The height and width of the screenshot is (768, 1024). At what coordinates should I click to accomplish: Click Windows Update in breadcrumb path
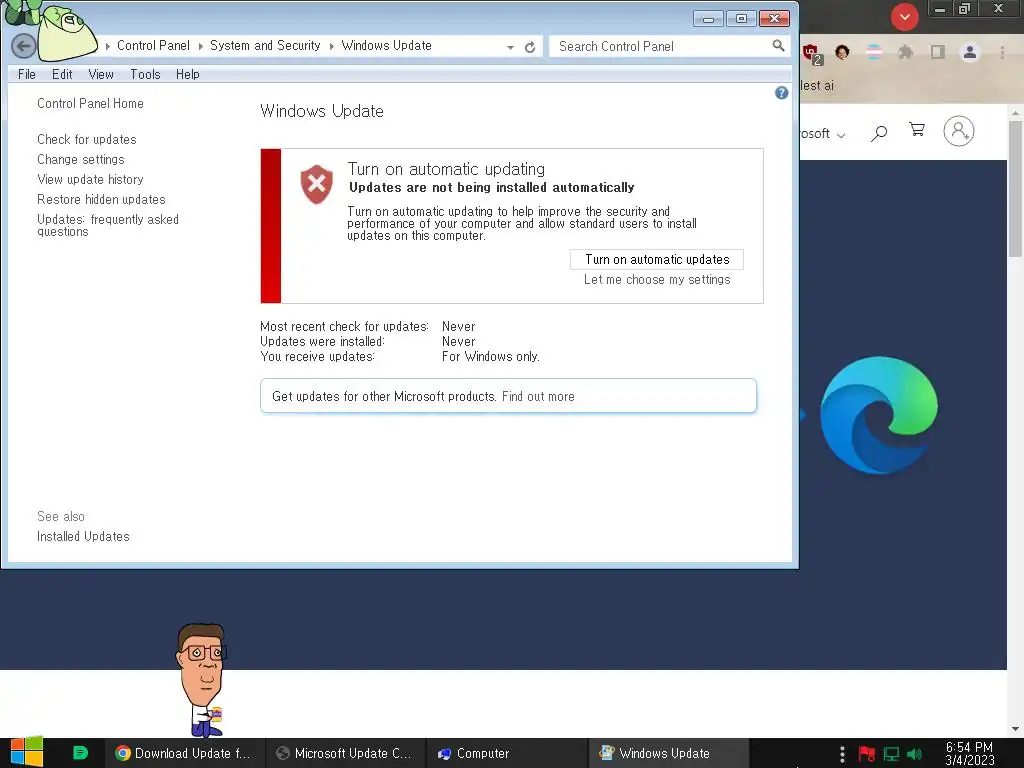click(387, 46)
